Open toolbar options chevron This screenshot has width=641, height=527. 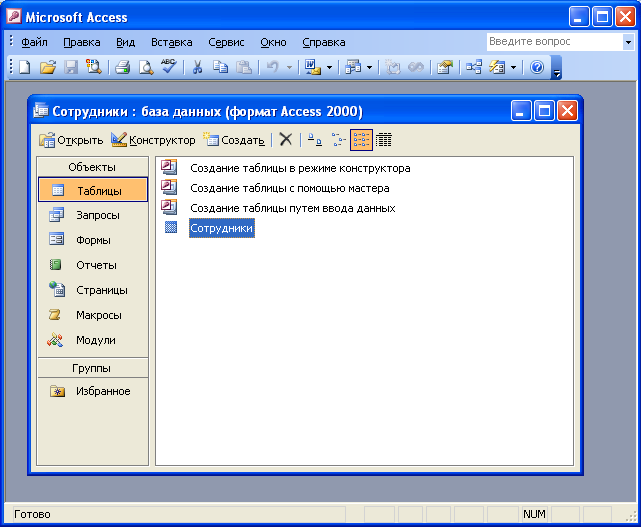[x=556, y=68]
